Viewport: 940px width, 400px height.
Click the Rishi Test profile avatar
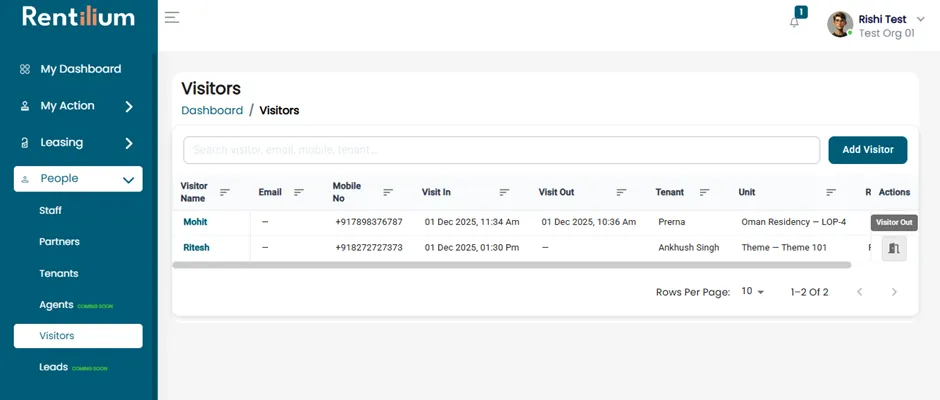tap(840, 24)
